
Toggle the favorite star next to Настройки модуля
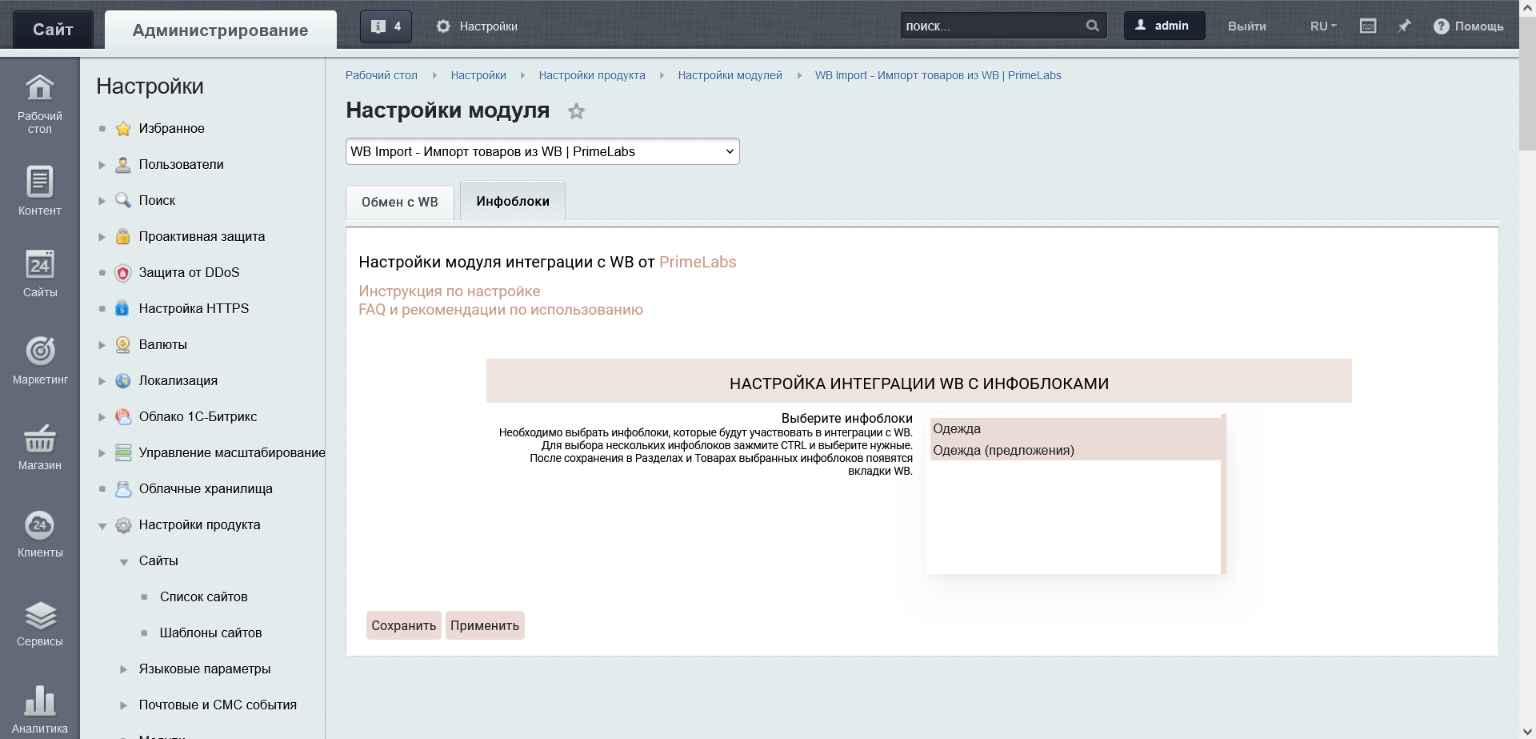pyautogui.click(x=577, y=112)
